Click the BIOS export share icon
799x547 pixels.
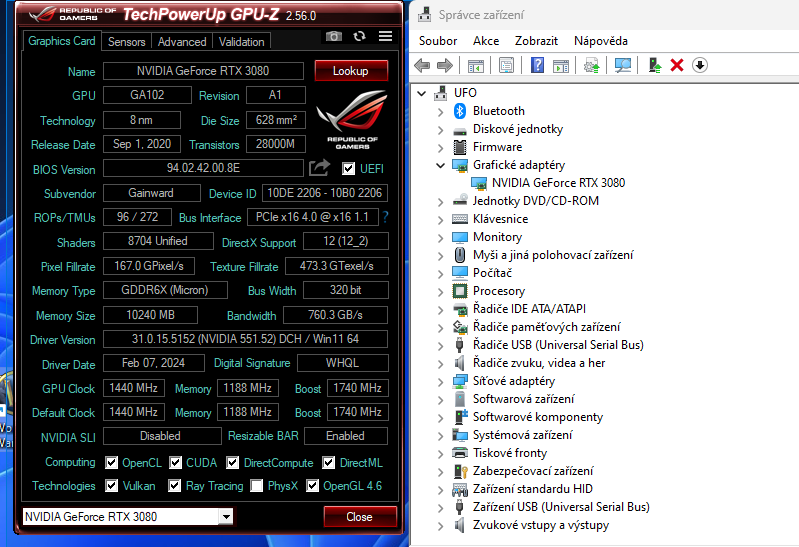[319, 168]
